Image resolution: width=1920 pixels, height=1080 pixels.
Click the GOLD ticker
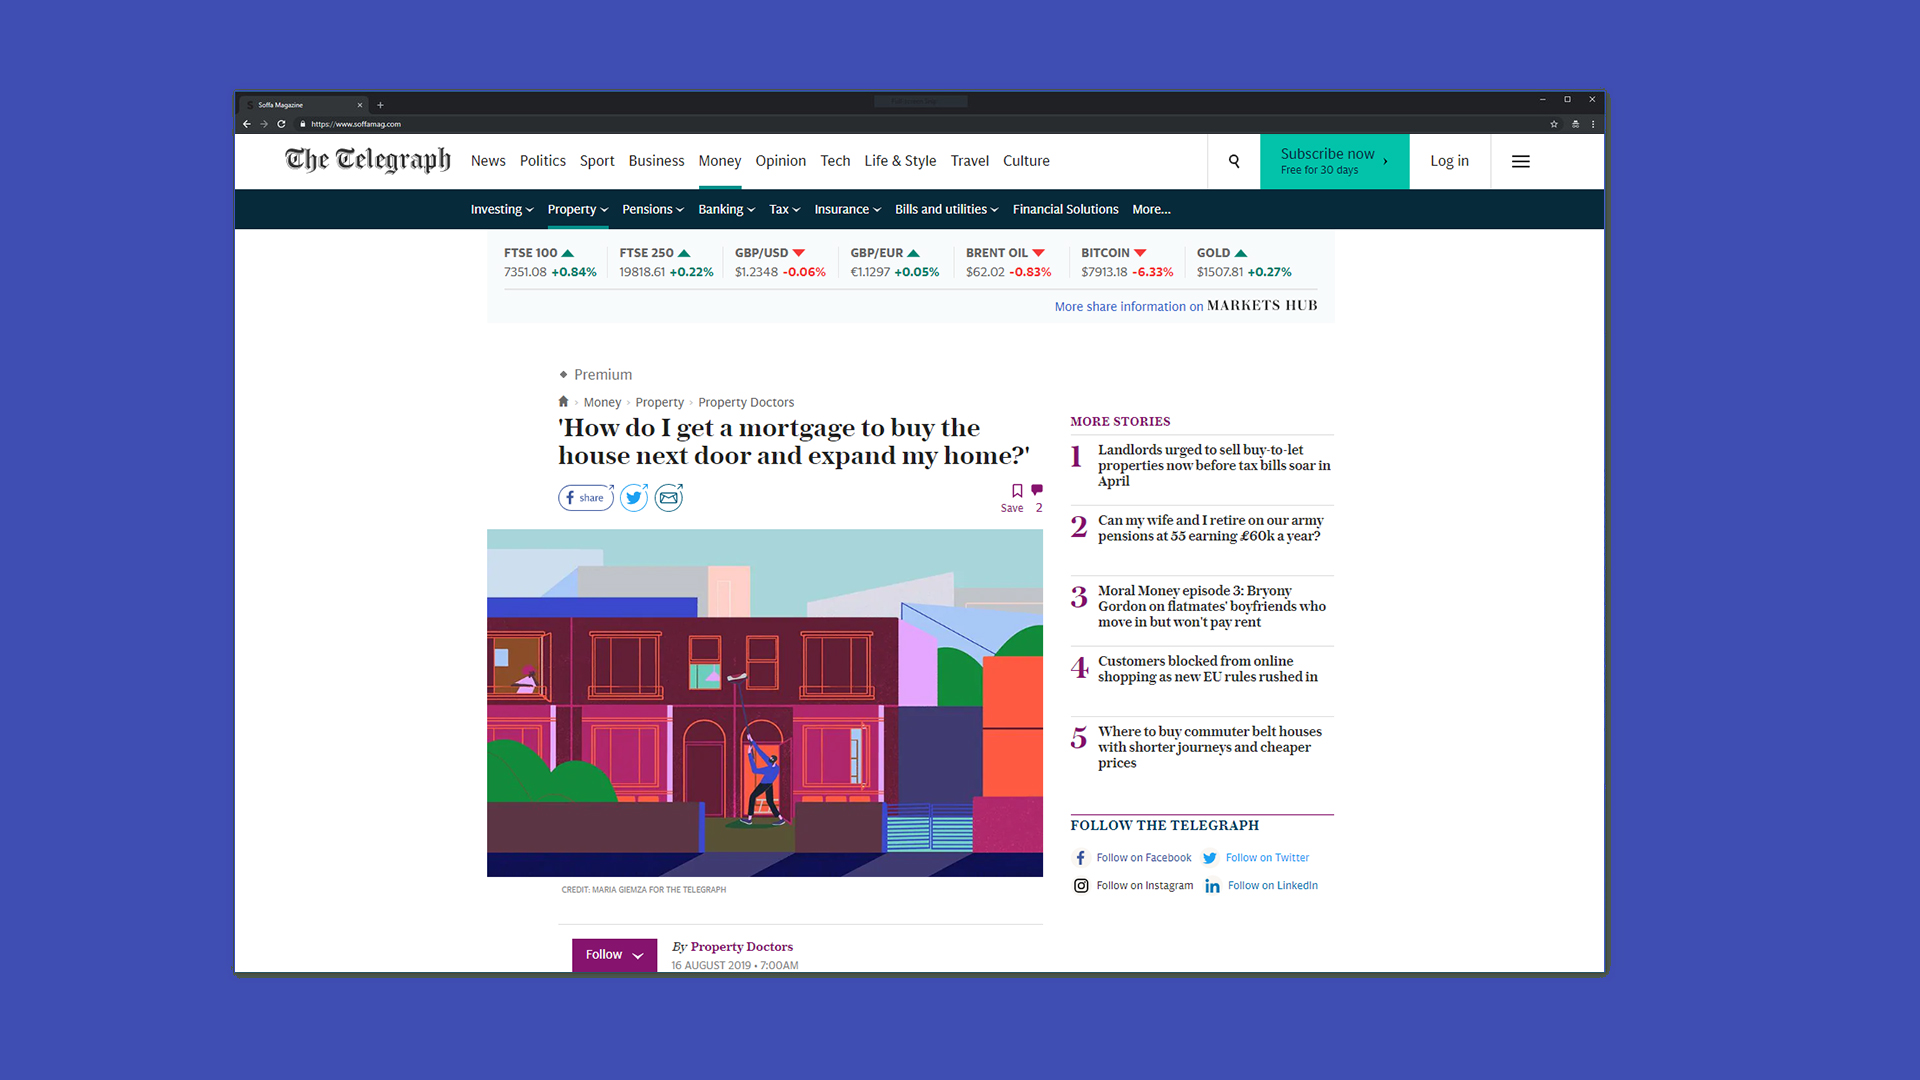point(1244,262)
